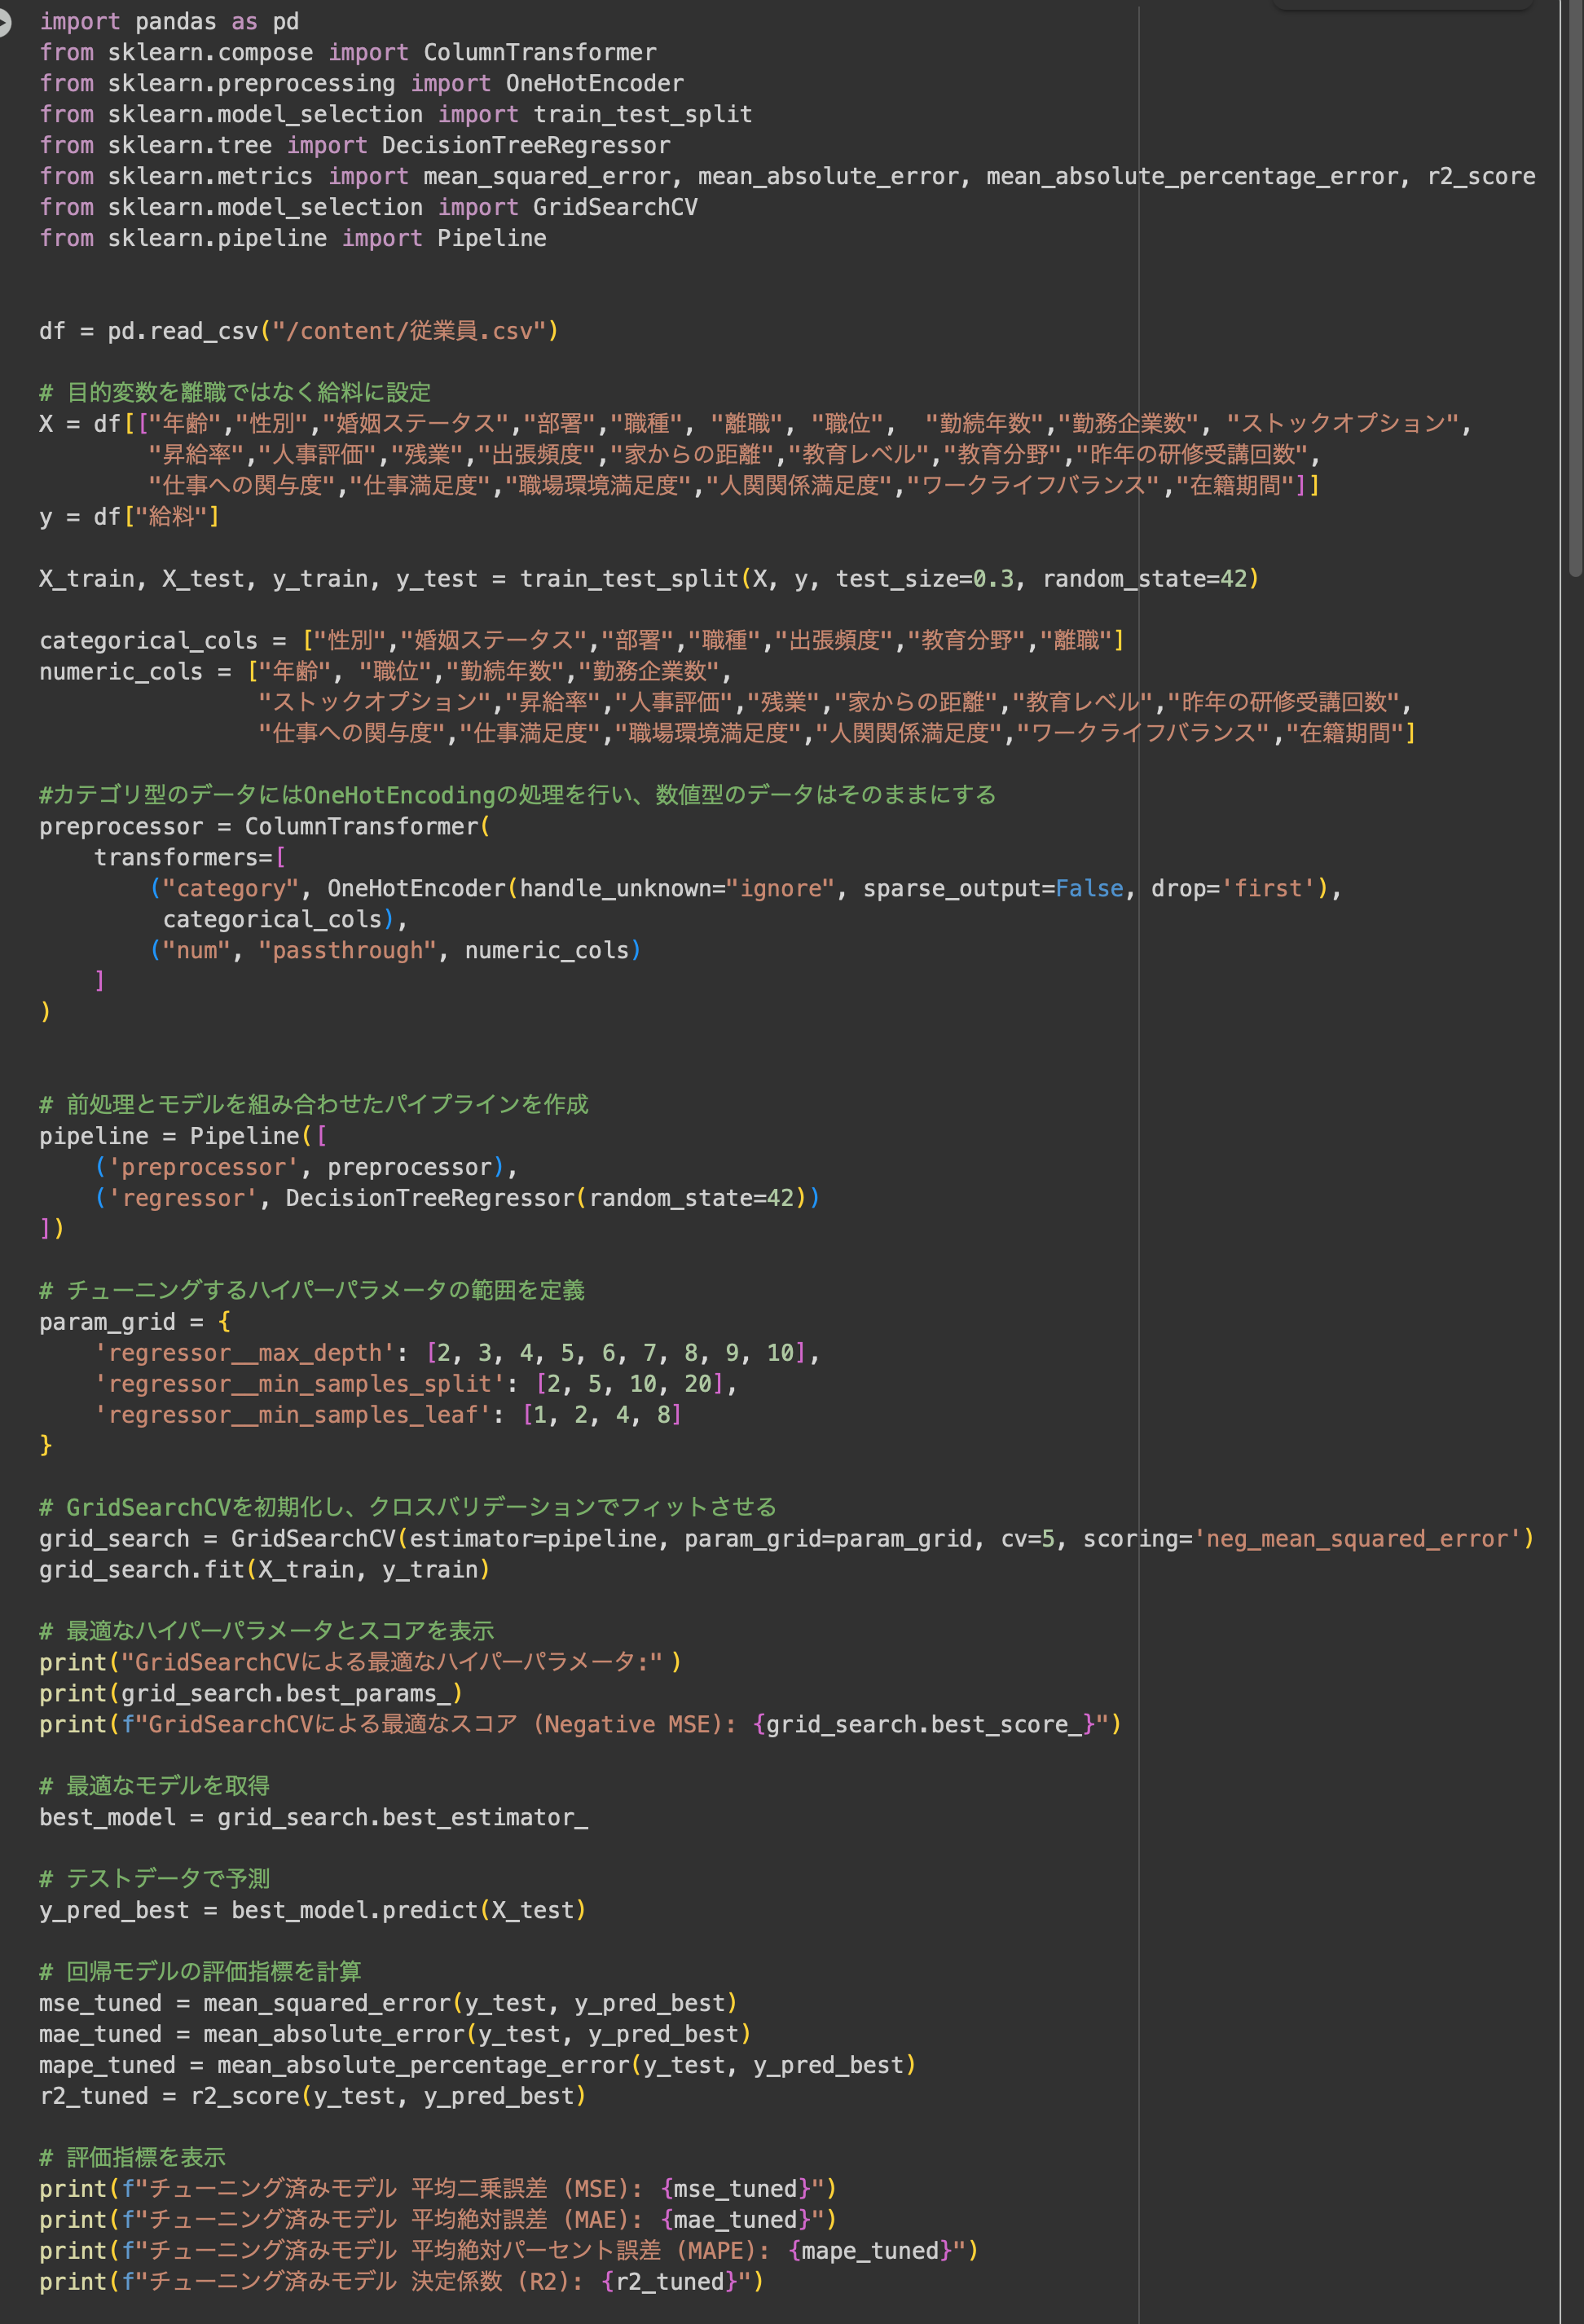Run the code cell with play button
Image resolution: width=1584 pixels, height=2324 pixels.
(x=3, y=22)
